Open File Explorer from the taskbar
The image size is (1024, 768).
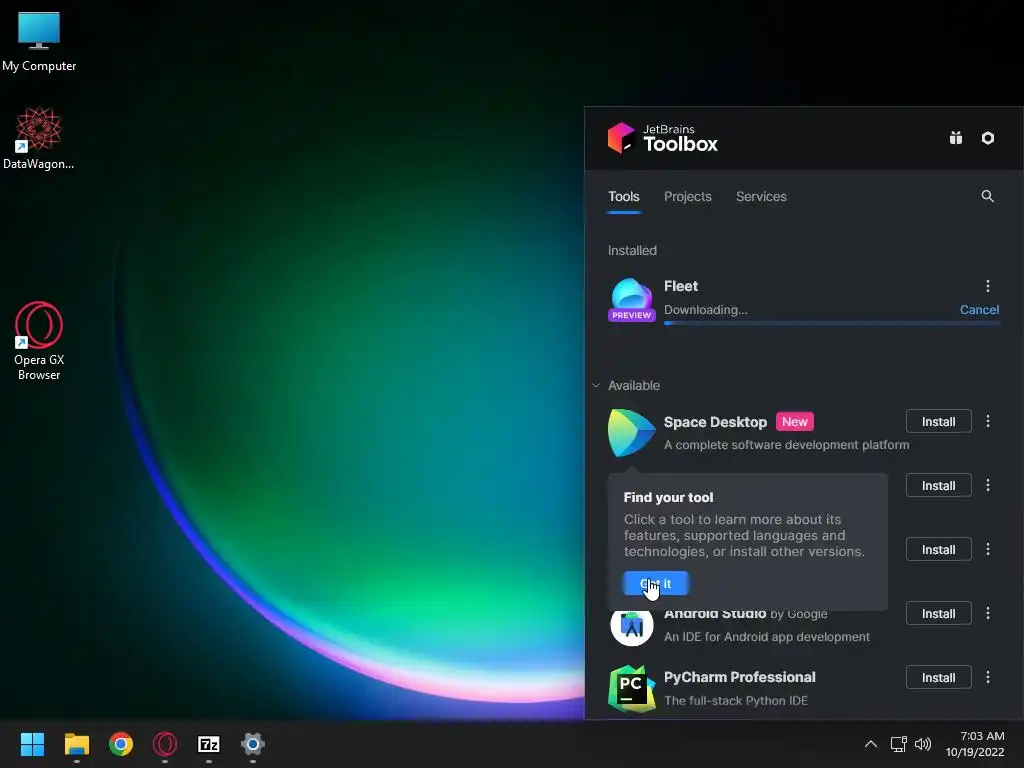click(x=76, y=744)
